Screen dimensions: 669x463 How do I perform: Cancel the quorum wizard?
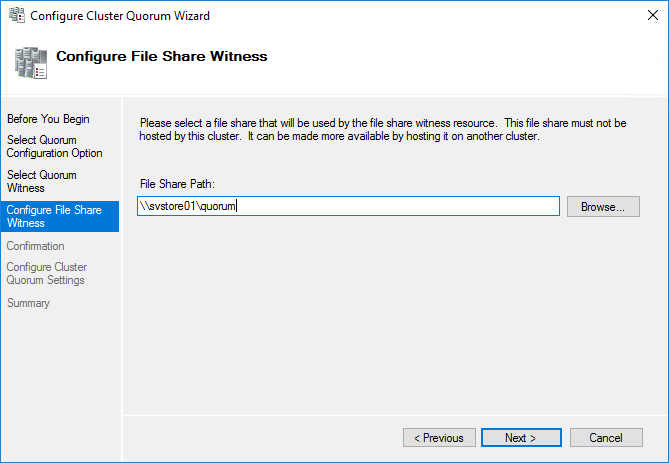(606, 438)
